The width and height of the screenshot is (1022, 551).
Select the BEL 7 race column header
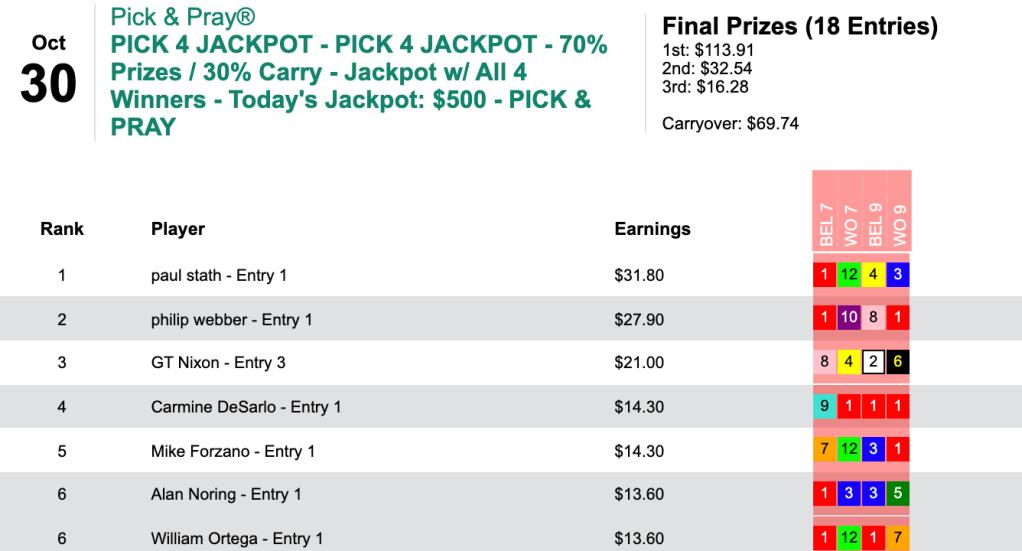pyautogui.click(x=825, y=224)
